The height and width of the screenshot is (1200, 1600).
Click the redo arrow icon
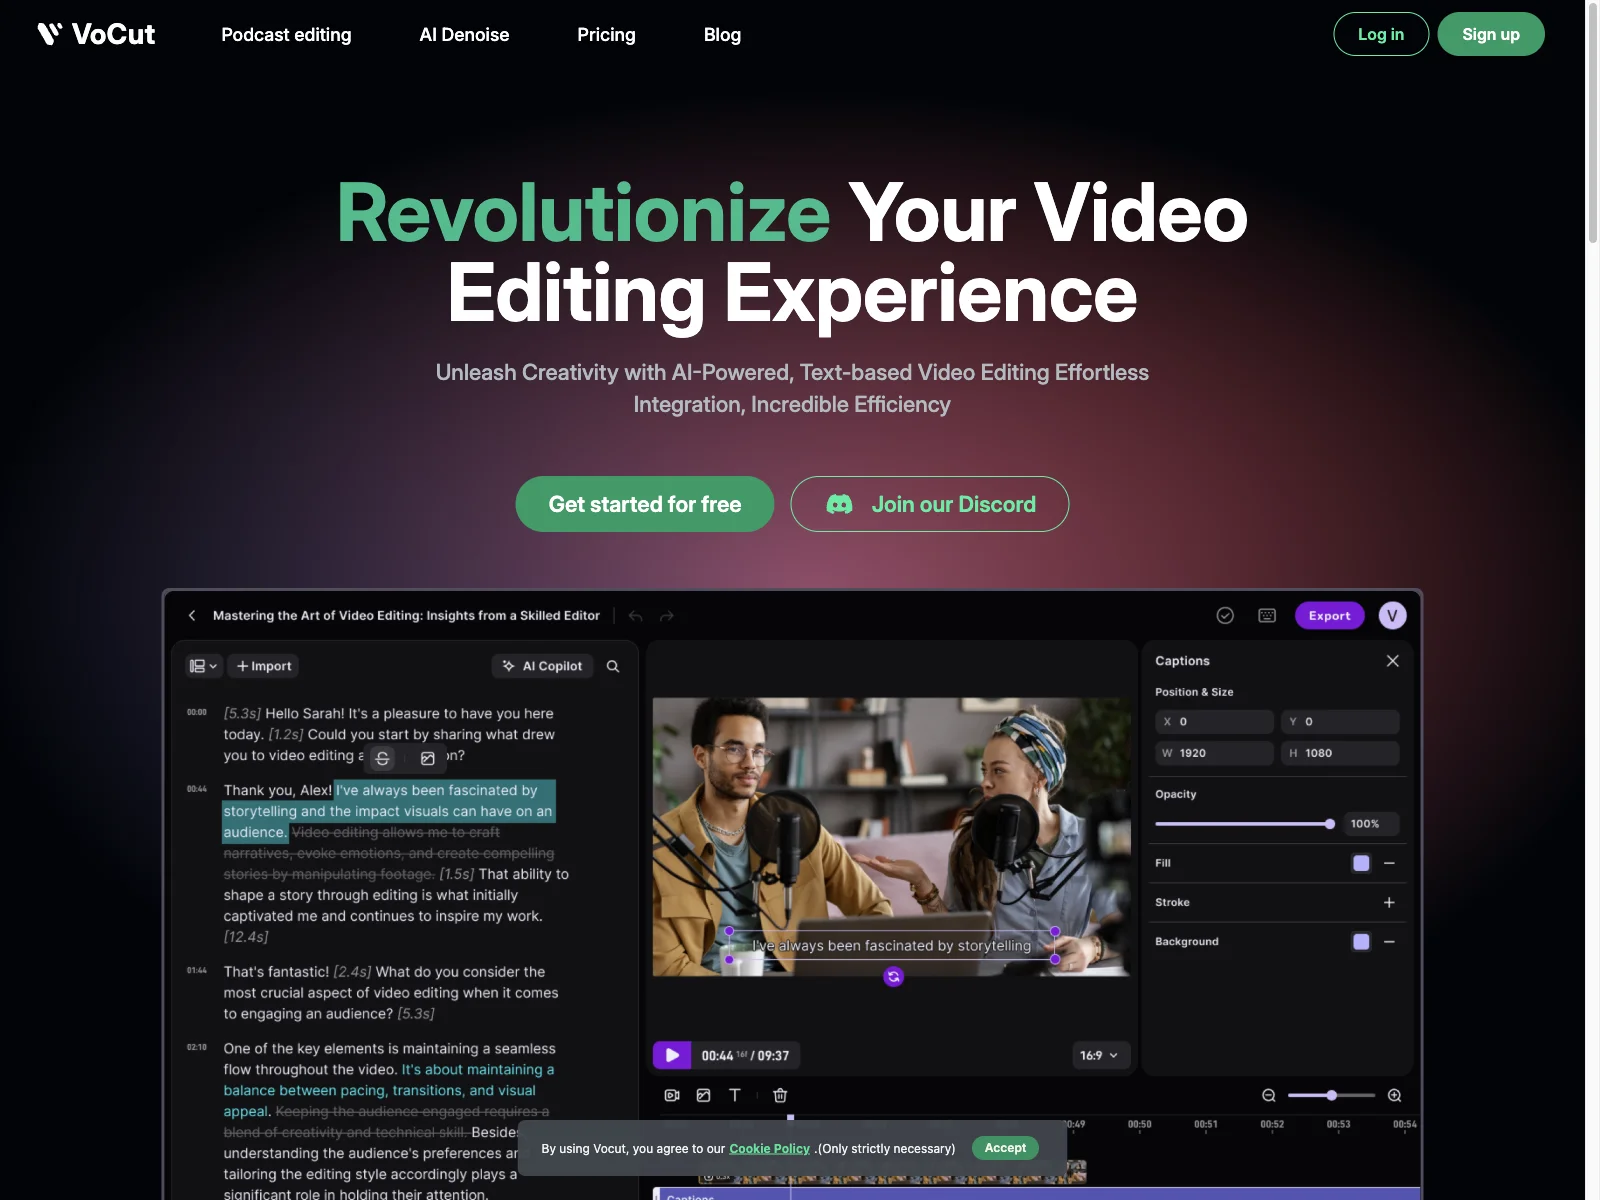[667, 616]
